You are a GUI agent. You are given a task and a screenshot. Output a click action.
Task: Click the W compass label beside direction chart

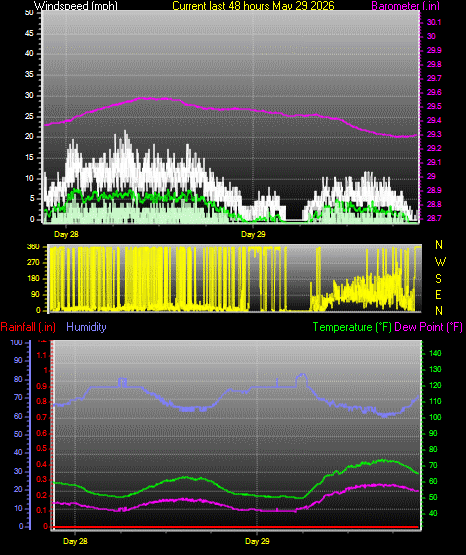(x=440, y=262)
